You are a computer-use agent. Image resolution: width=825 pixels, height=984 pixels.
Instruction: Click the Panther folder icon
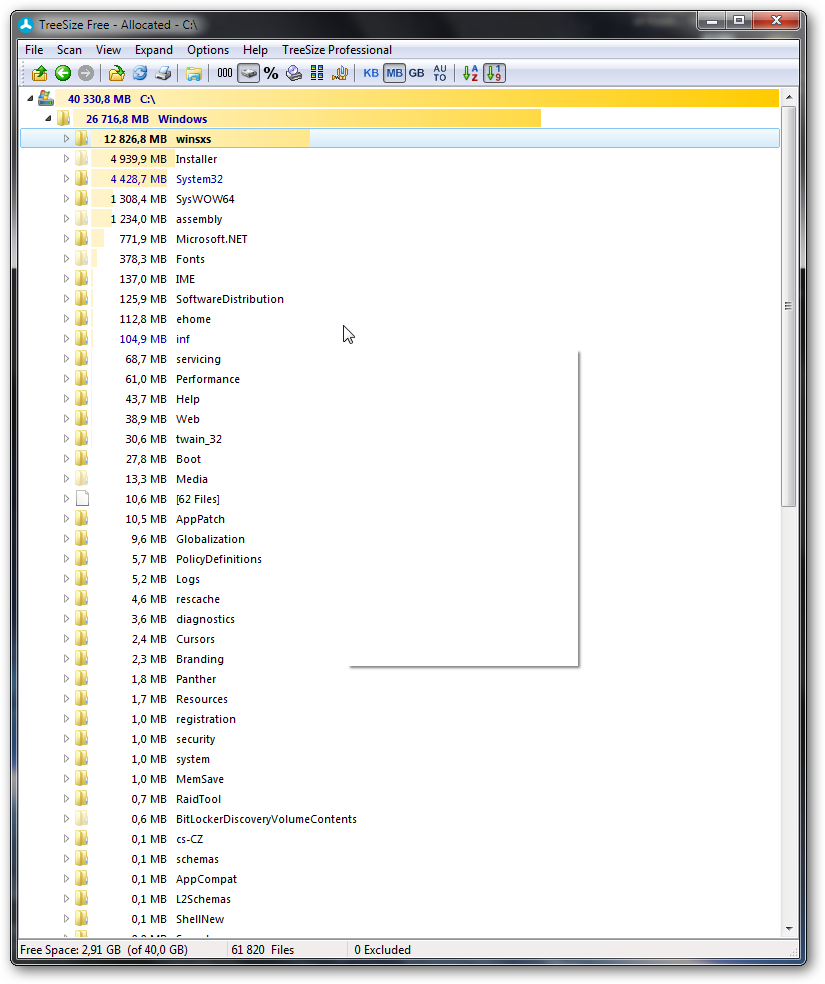point(82,679)
